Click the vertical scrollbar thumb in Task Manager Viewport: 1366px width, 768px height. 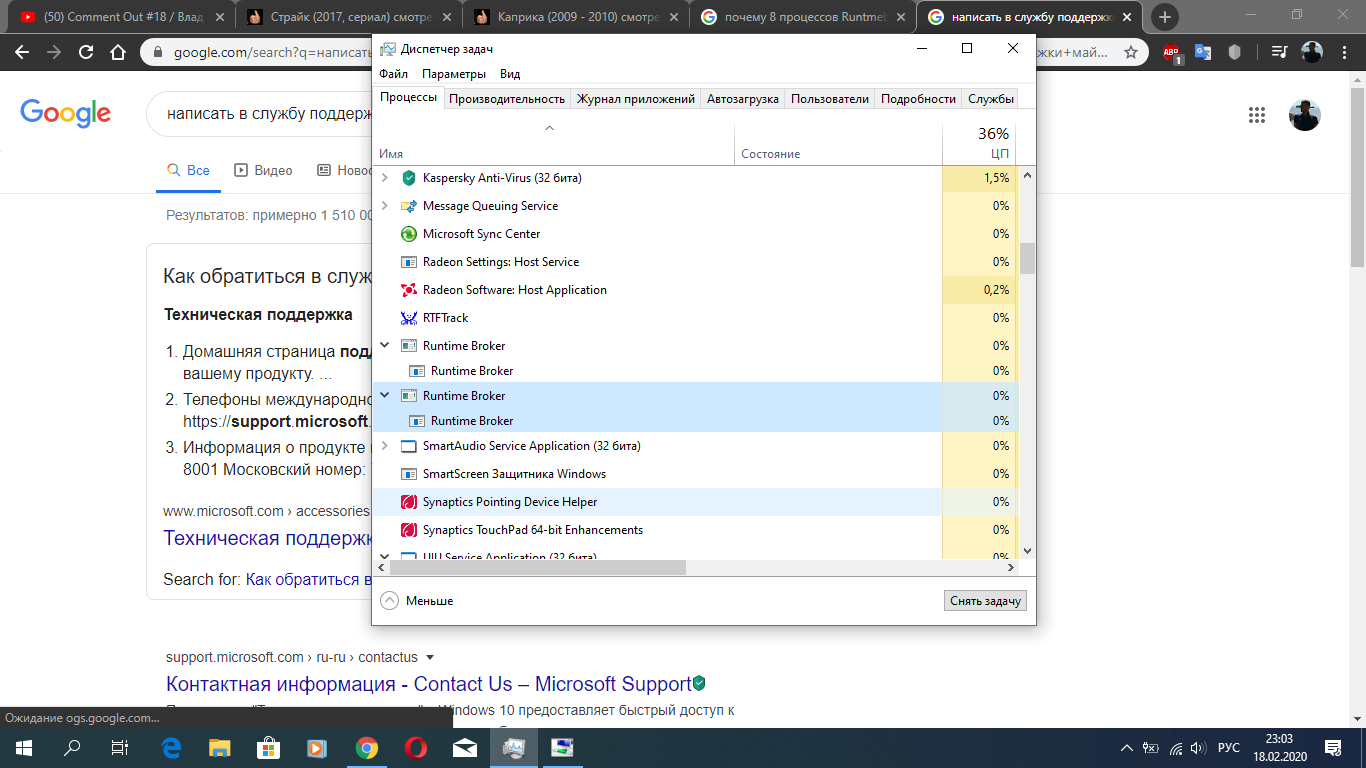pos(1027,258)
